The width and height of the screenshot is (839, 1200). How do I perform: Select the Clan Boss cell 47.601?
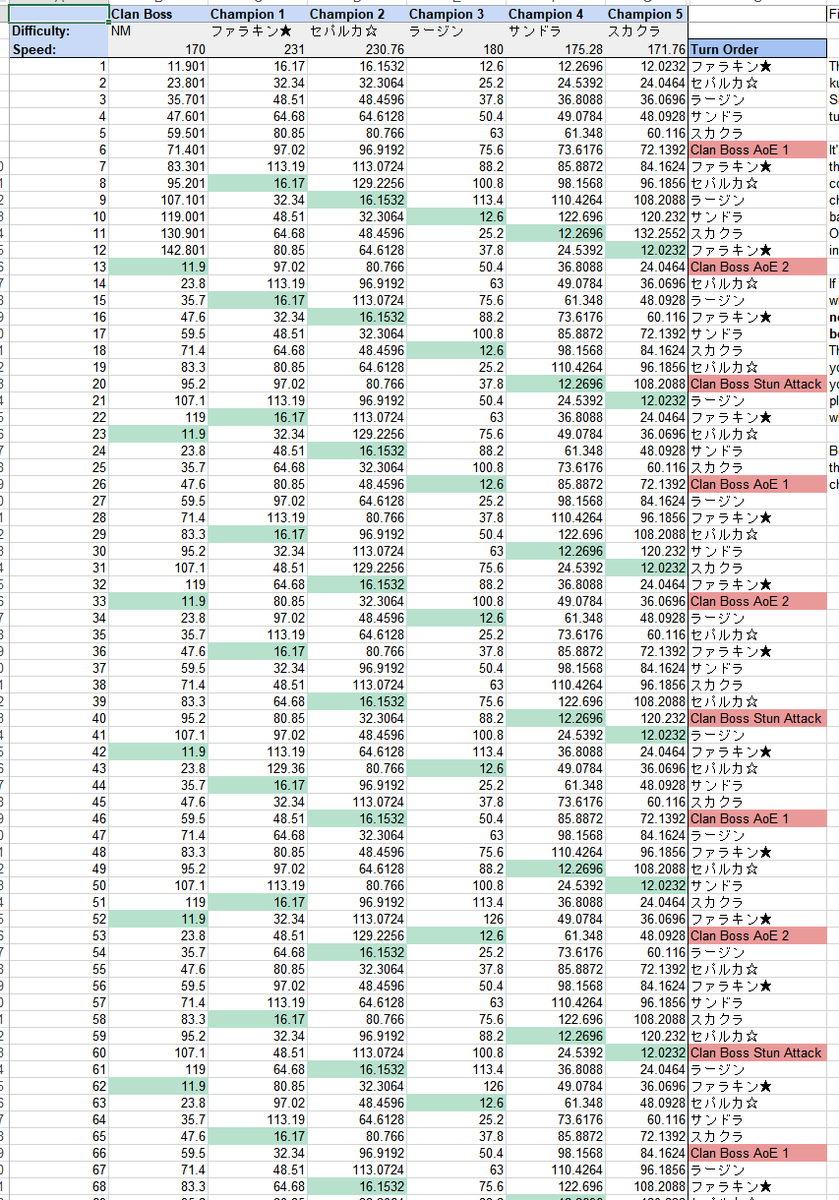(158, 116)
